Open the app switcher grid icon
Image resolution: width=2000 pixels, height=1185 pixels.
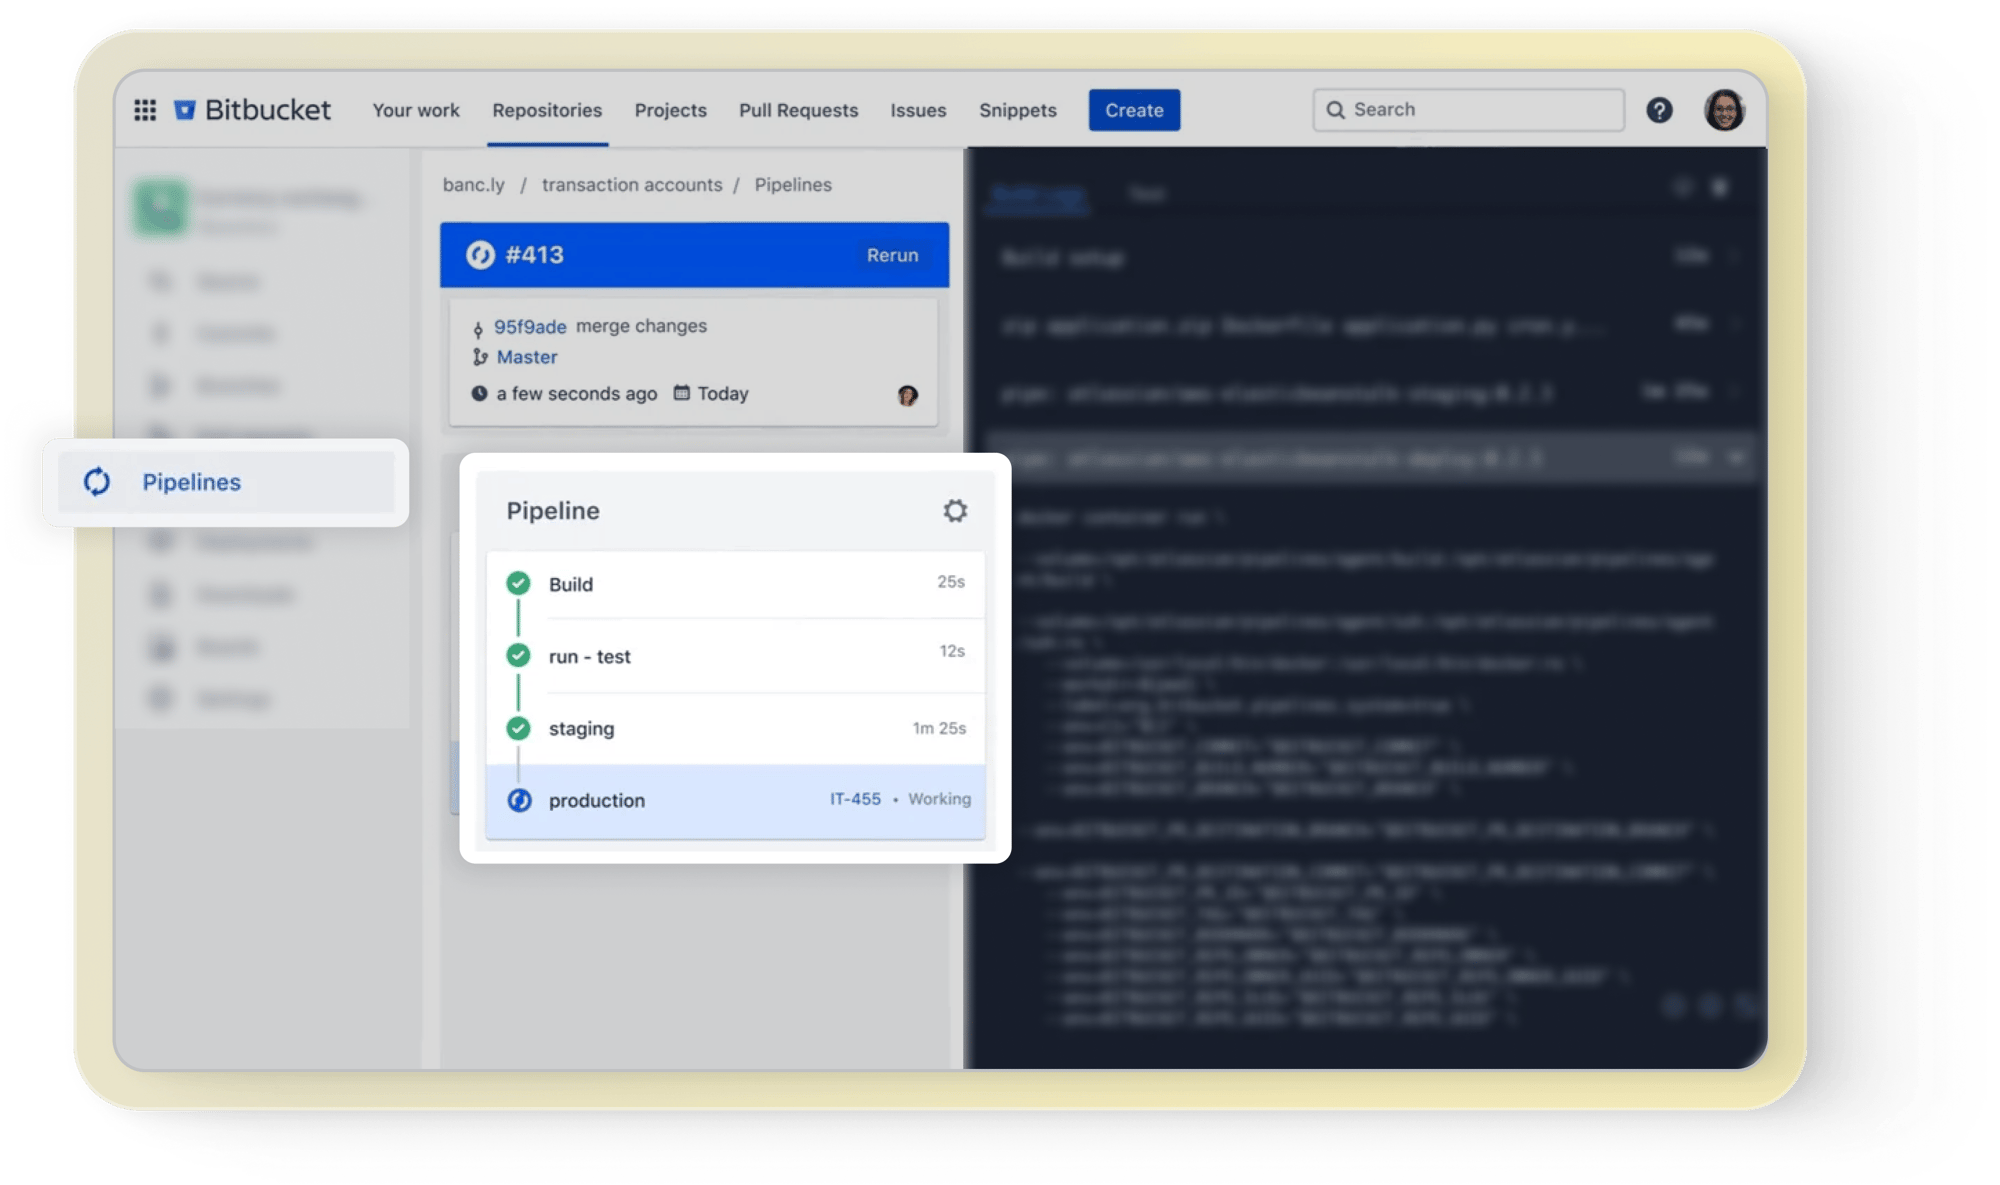145,110
